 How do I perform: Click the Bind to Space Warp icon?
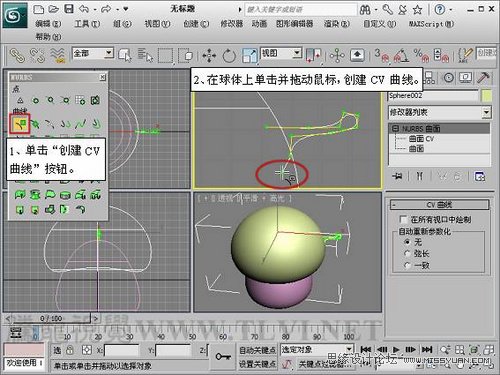pos(58,55)
